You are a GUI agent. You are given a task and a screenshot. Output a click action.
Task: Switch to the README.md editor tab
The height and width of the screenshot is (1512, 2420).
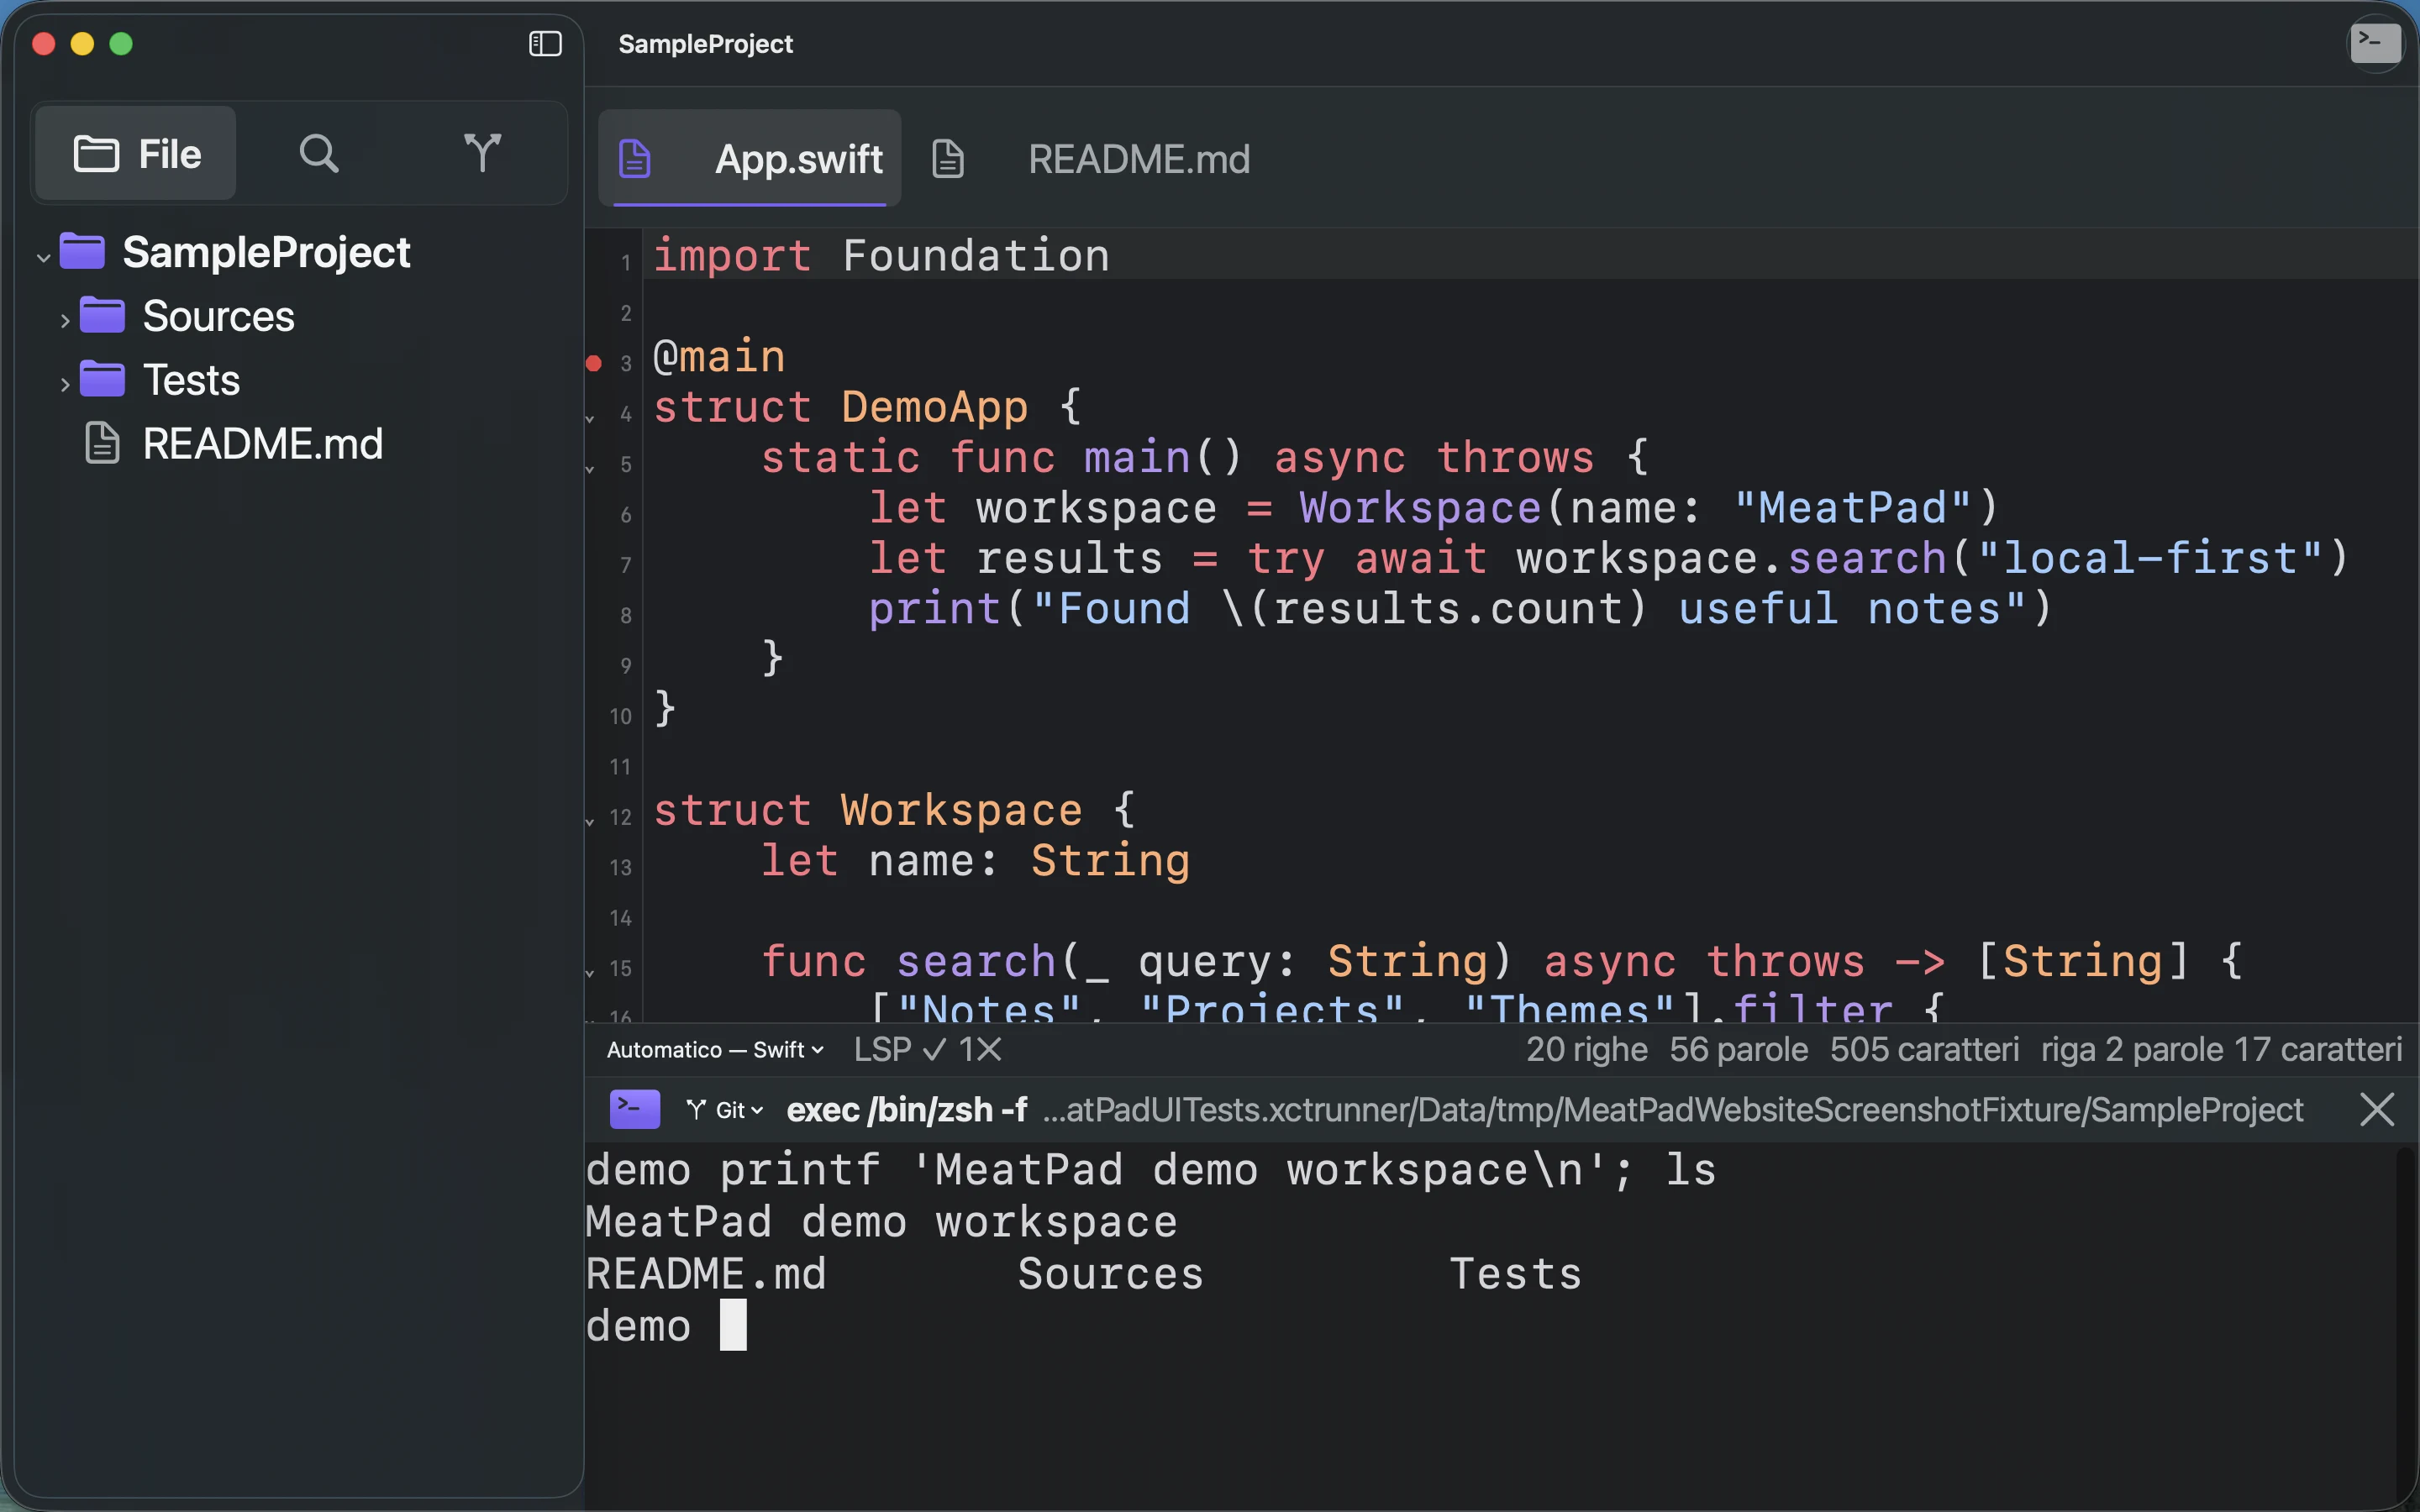coord(1139,159)
